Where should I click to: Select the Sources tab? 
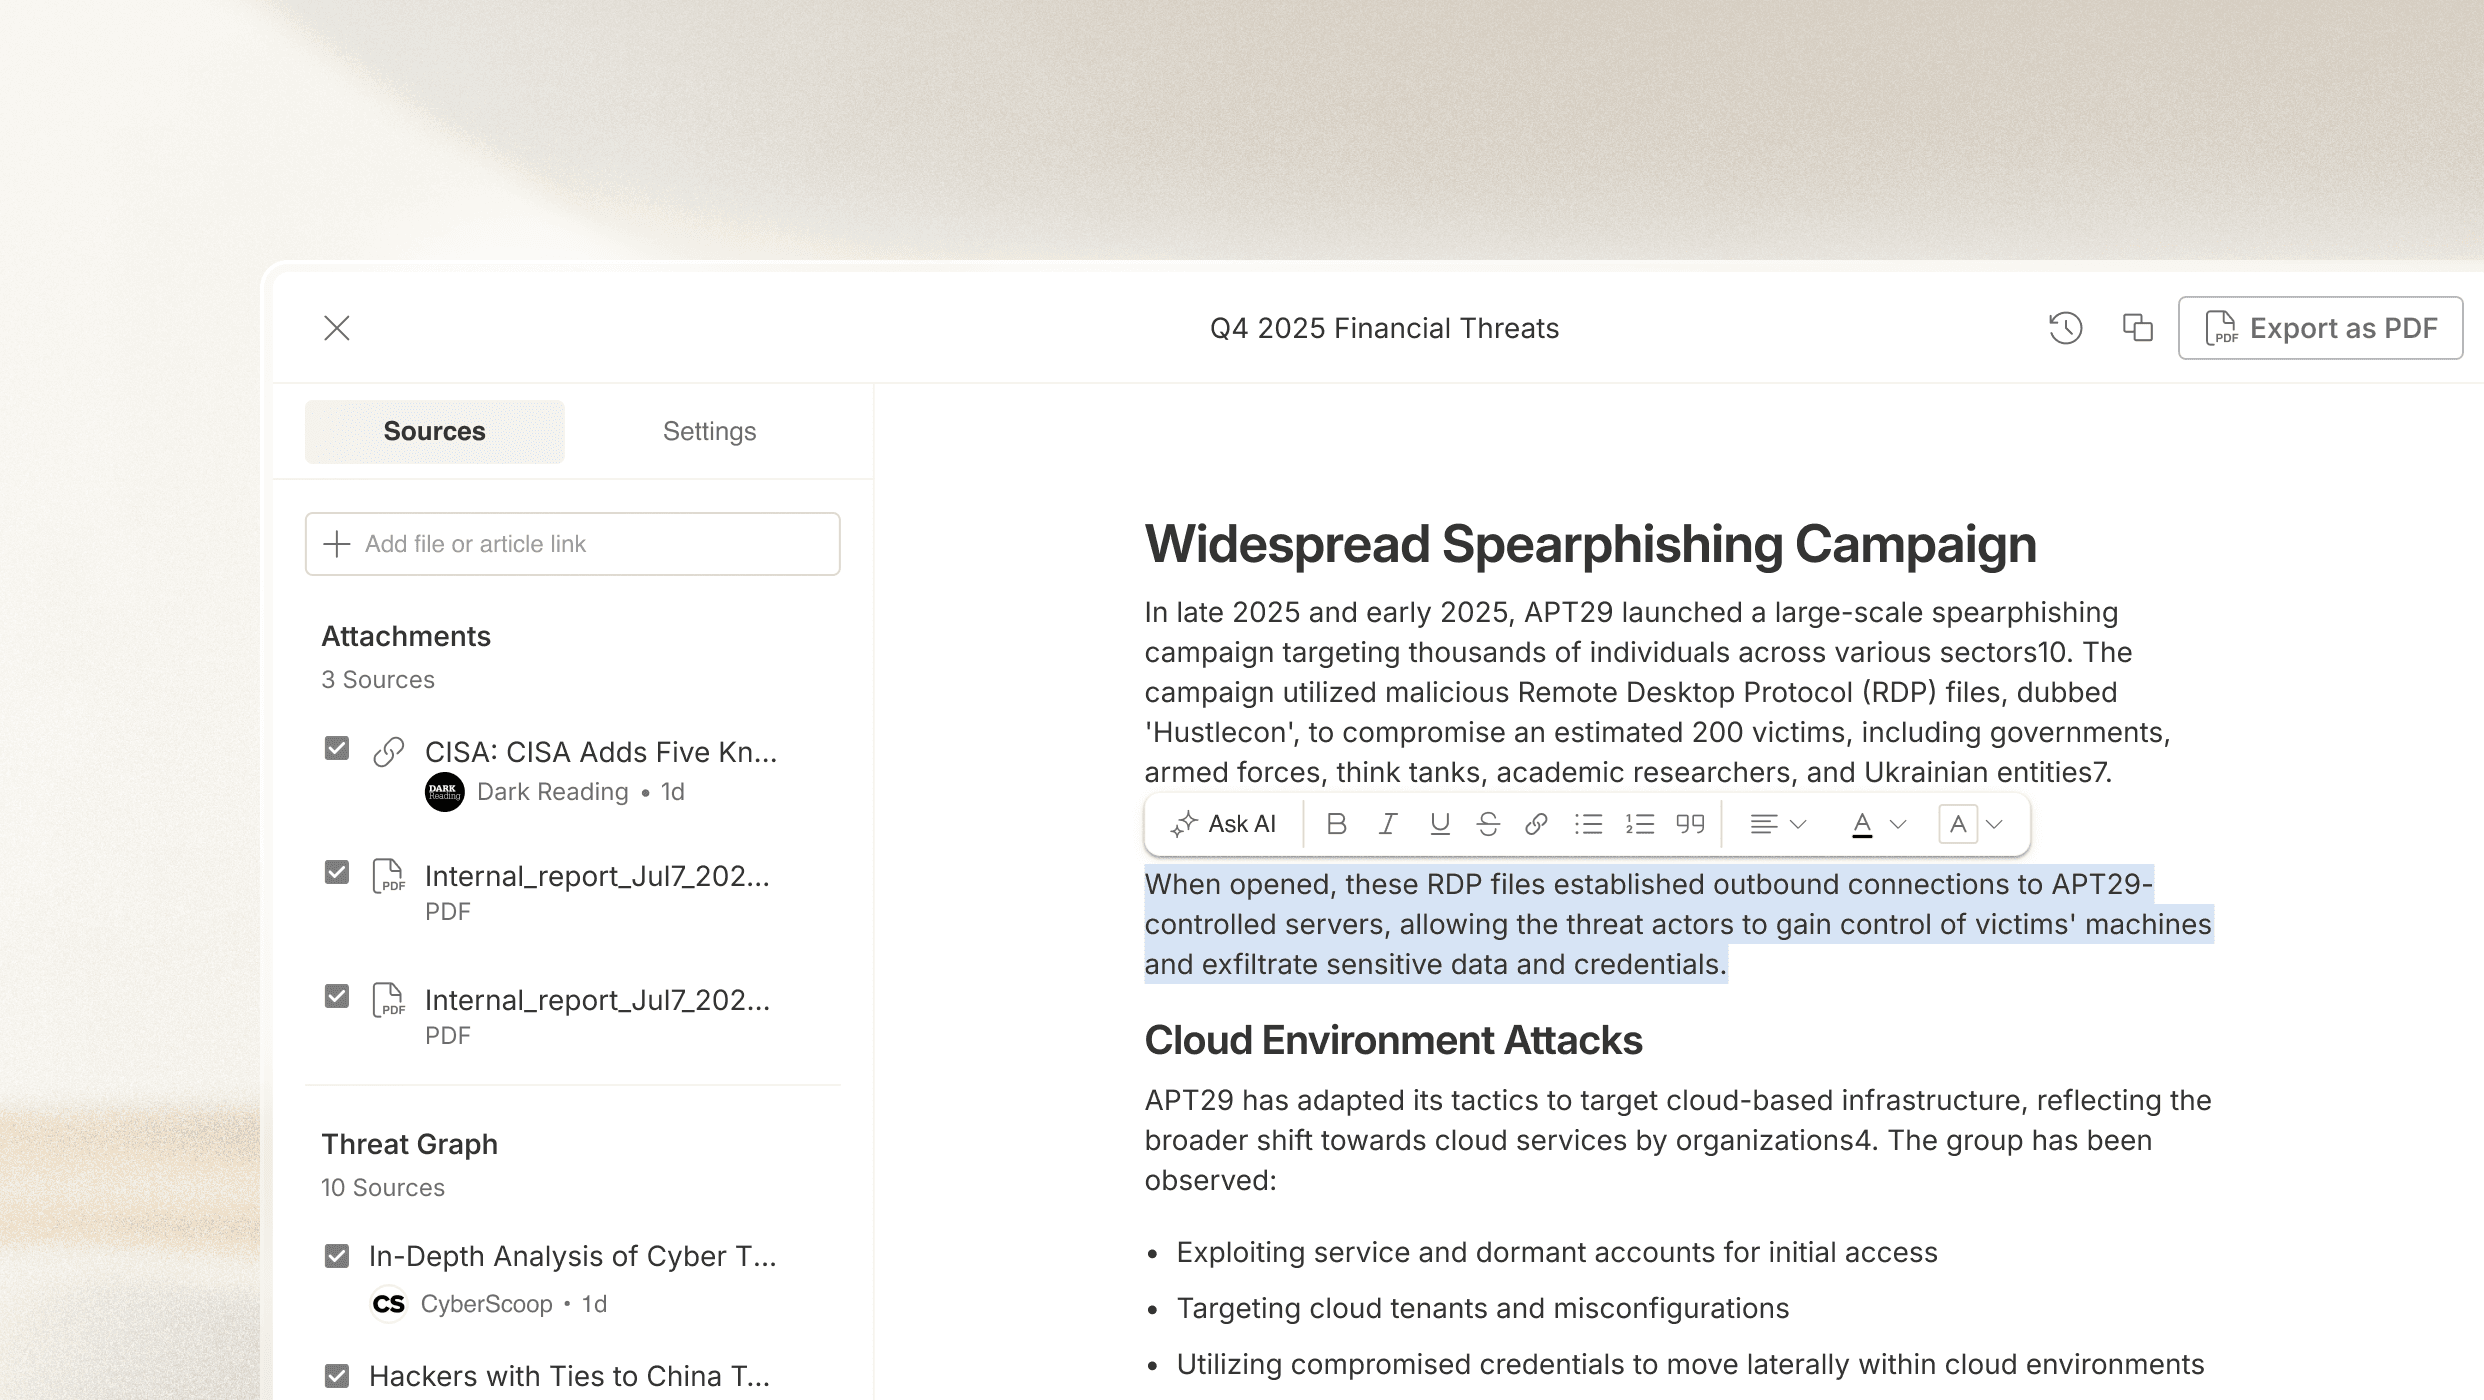[x=434, y=431]
